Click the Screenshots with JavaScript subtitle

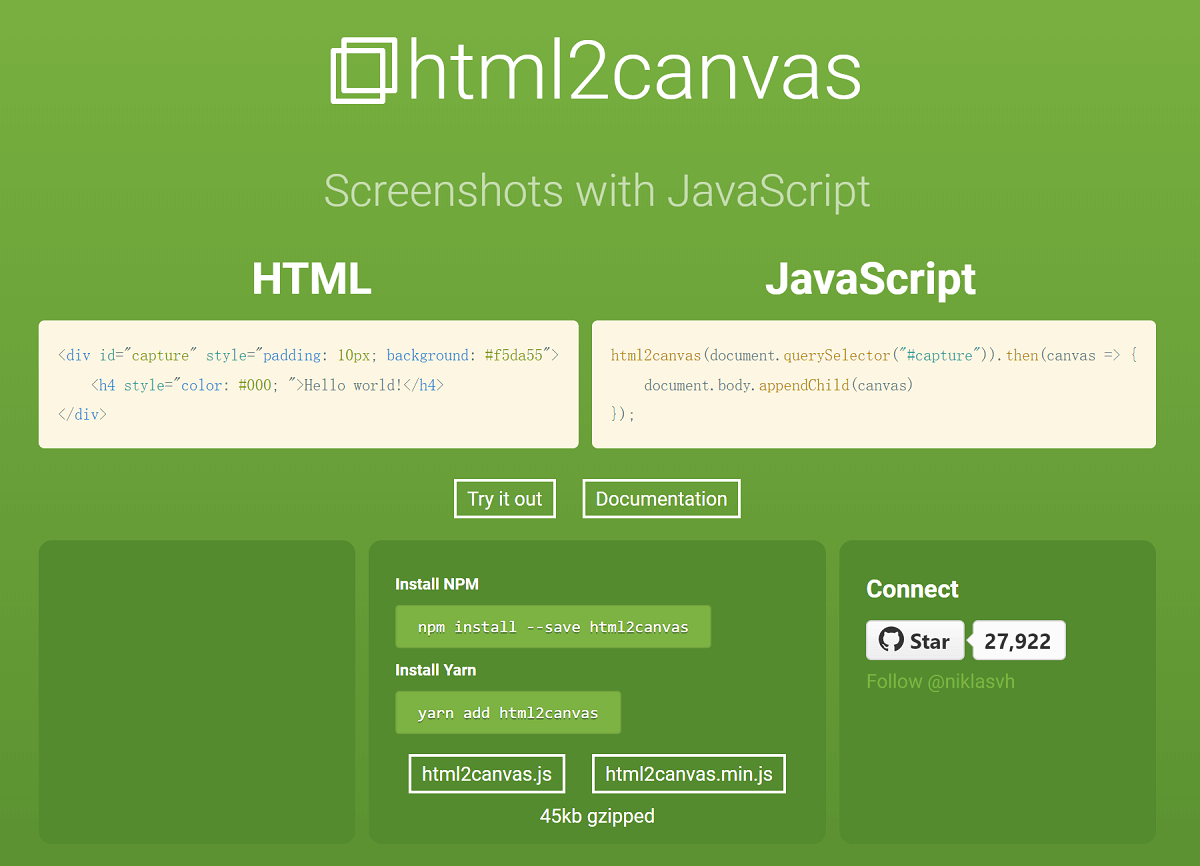(597, 190)
